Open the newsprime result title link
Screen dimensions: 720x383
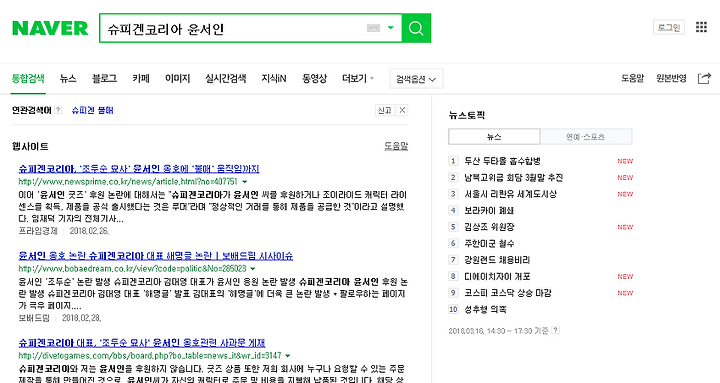(139, 169)
